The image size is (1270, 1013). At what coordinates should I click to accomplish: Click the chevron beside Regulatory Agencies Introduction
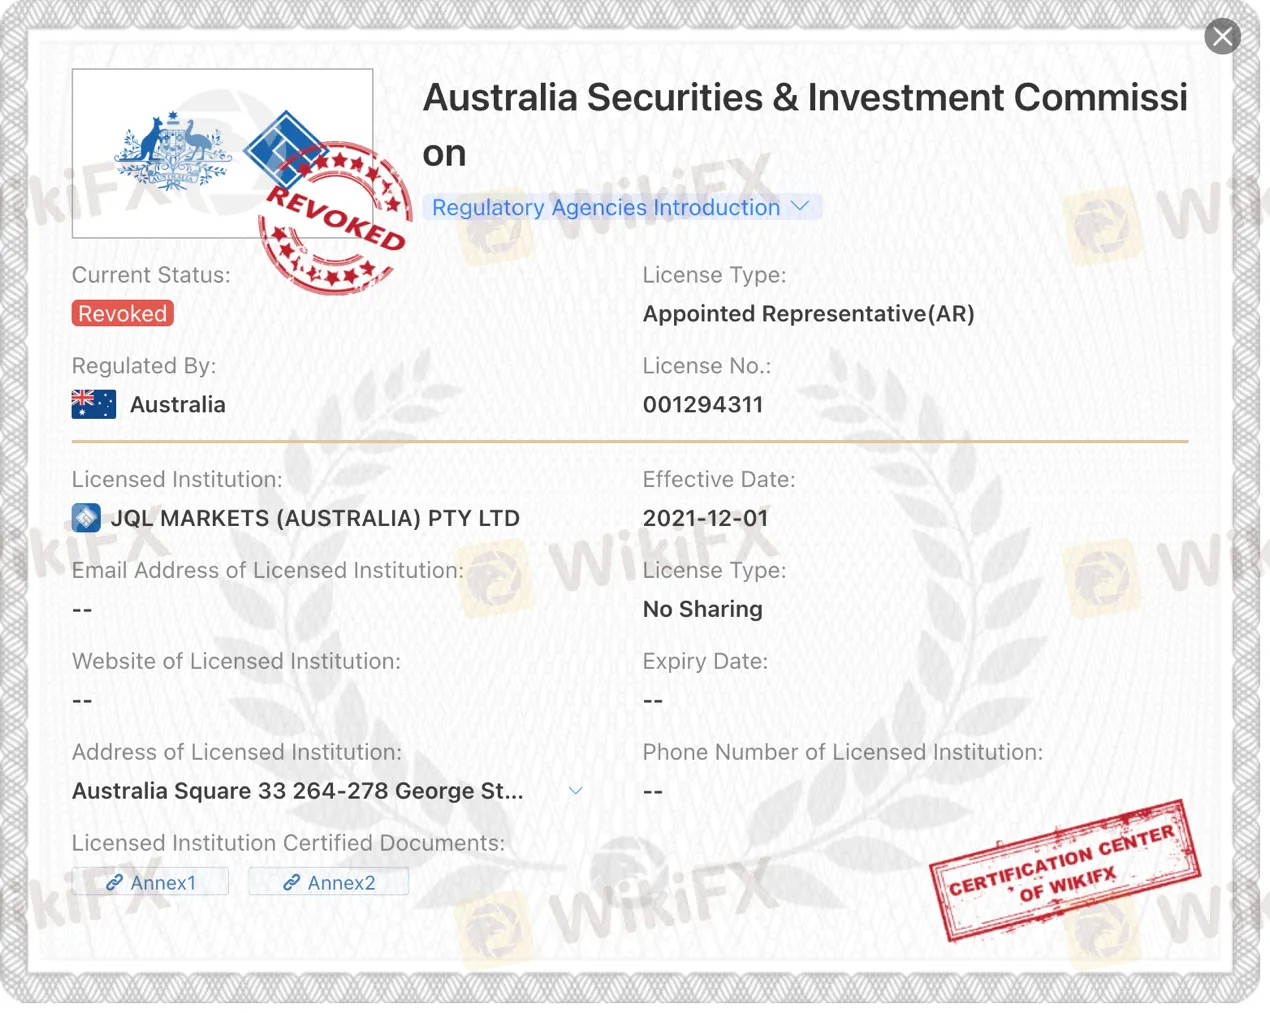[x=800, y=206]
